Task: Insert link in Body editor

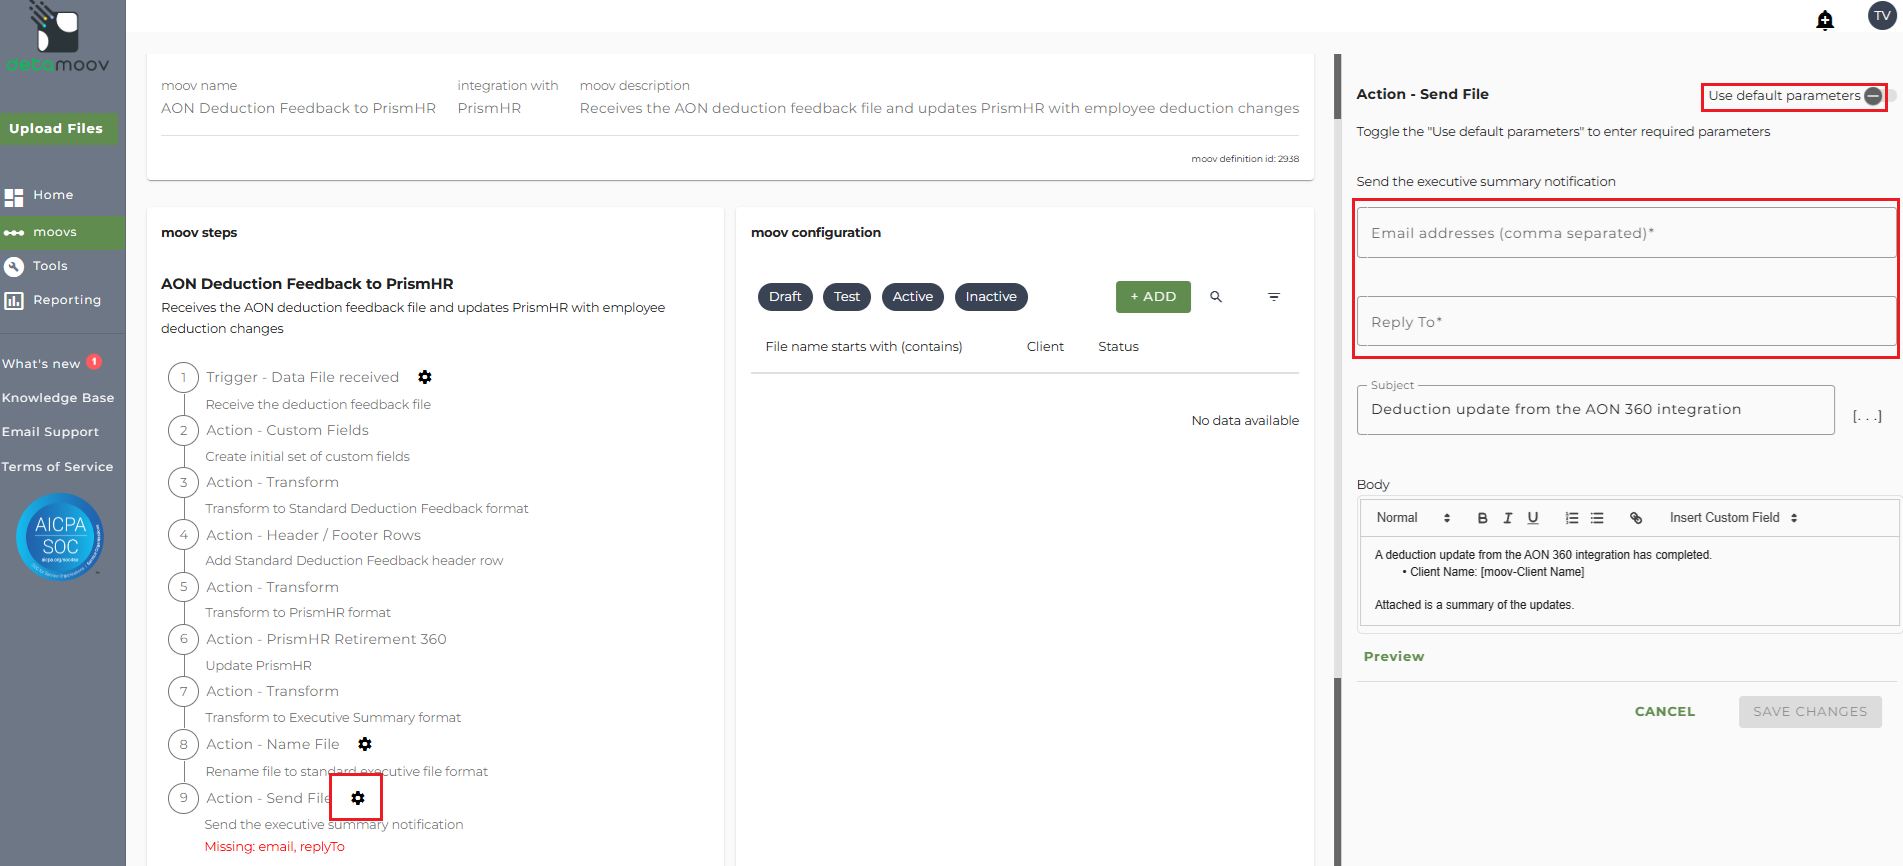Action: (x=1636, y=518)
